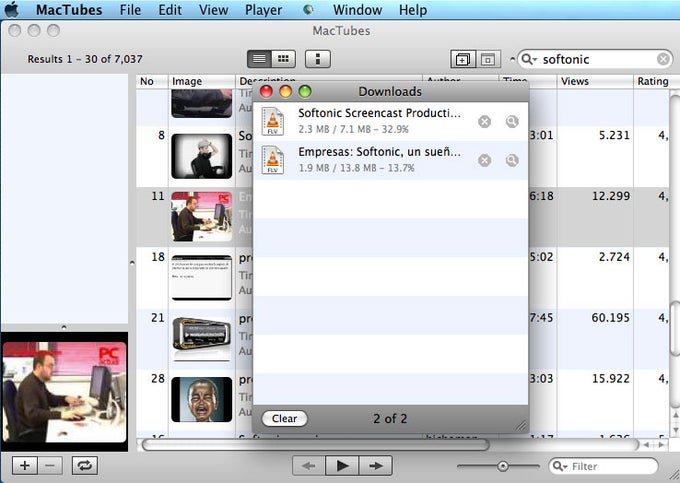
Task: Reveal Softonic Screencast download in Finder
Action: (512, 122)
